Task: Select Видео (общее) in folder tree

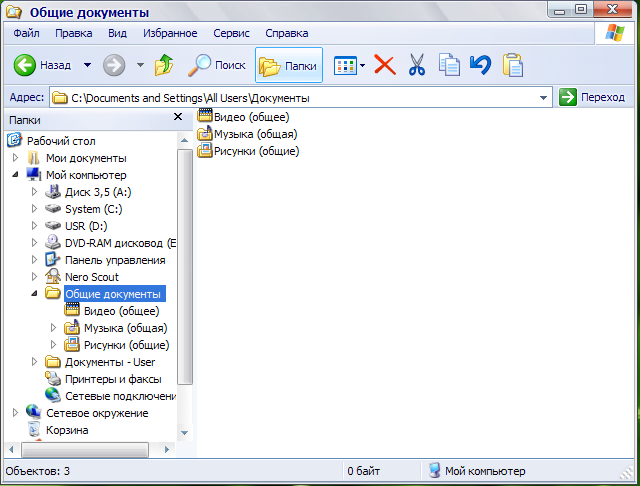Action: (122, 311)
